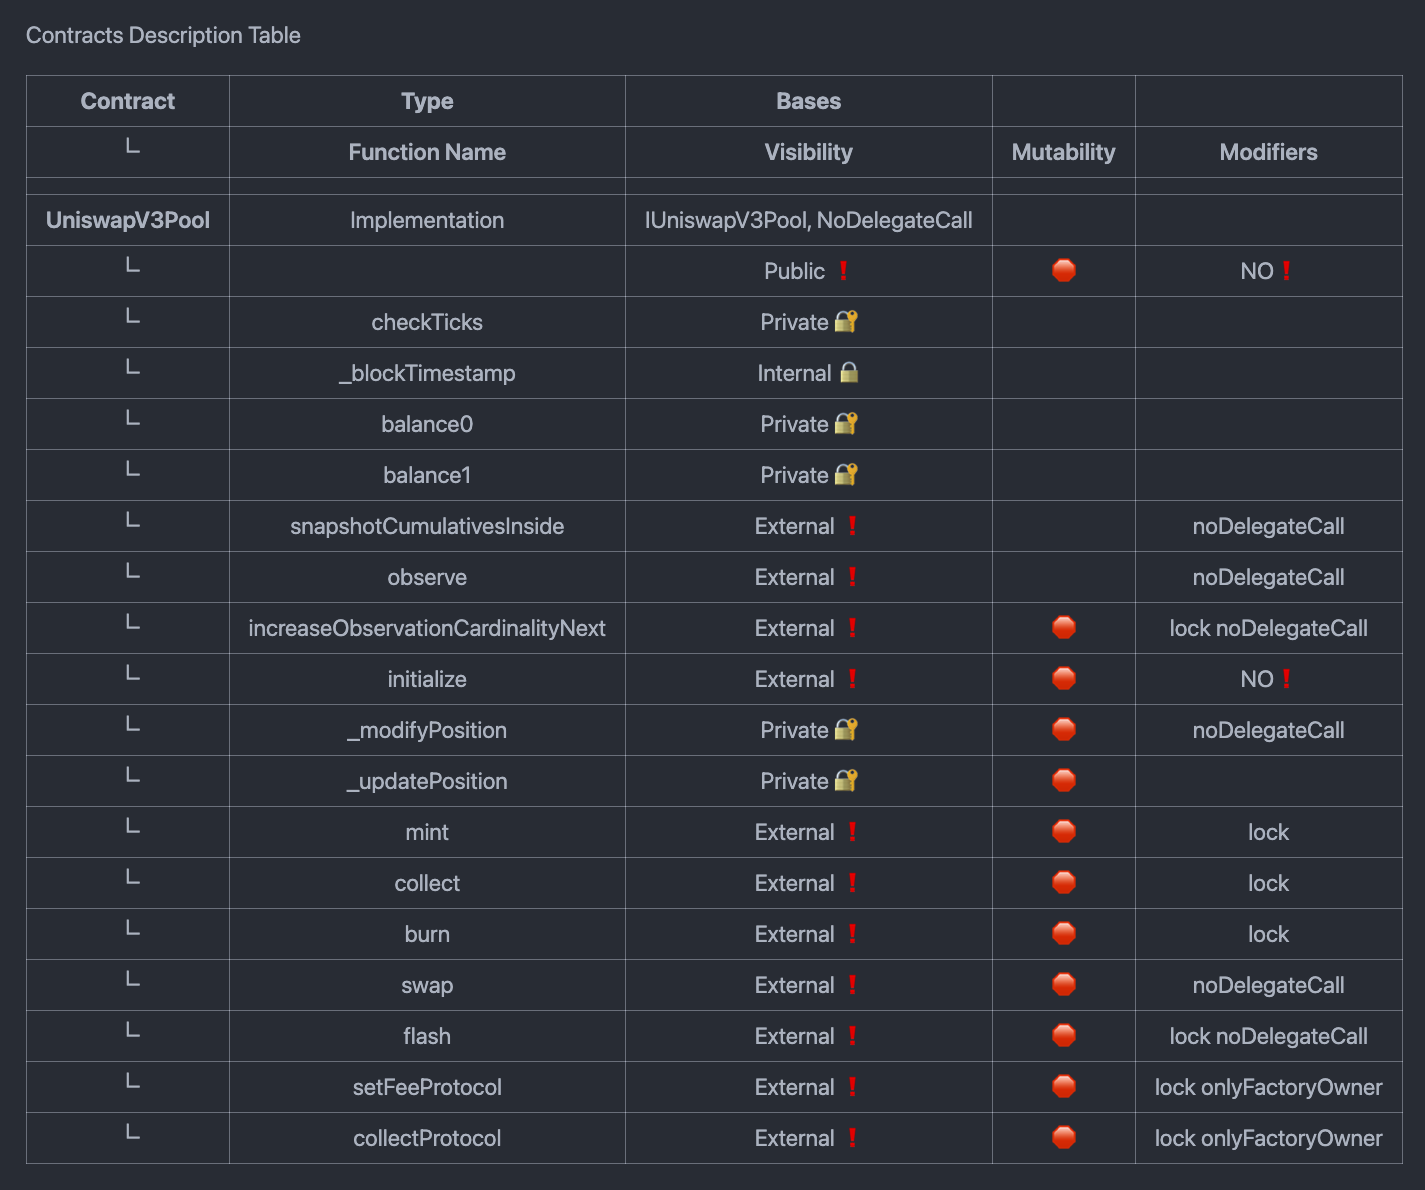
Task: Select the Implementation type cell
Action: (x=427, y=220)
